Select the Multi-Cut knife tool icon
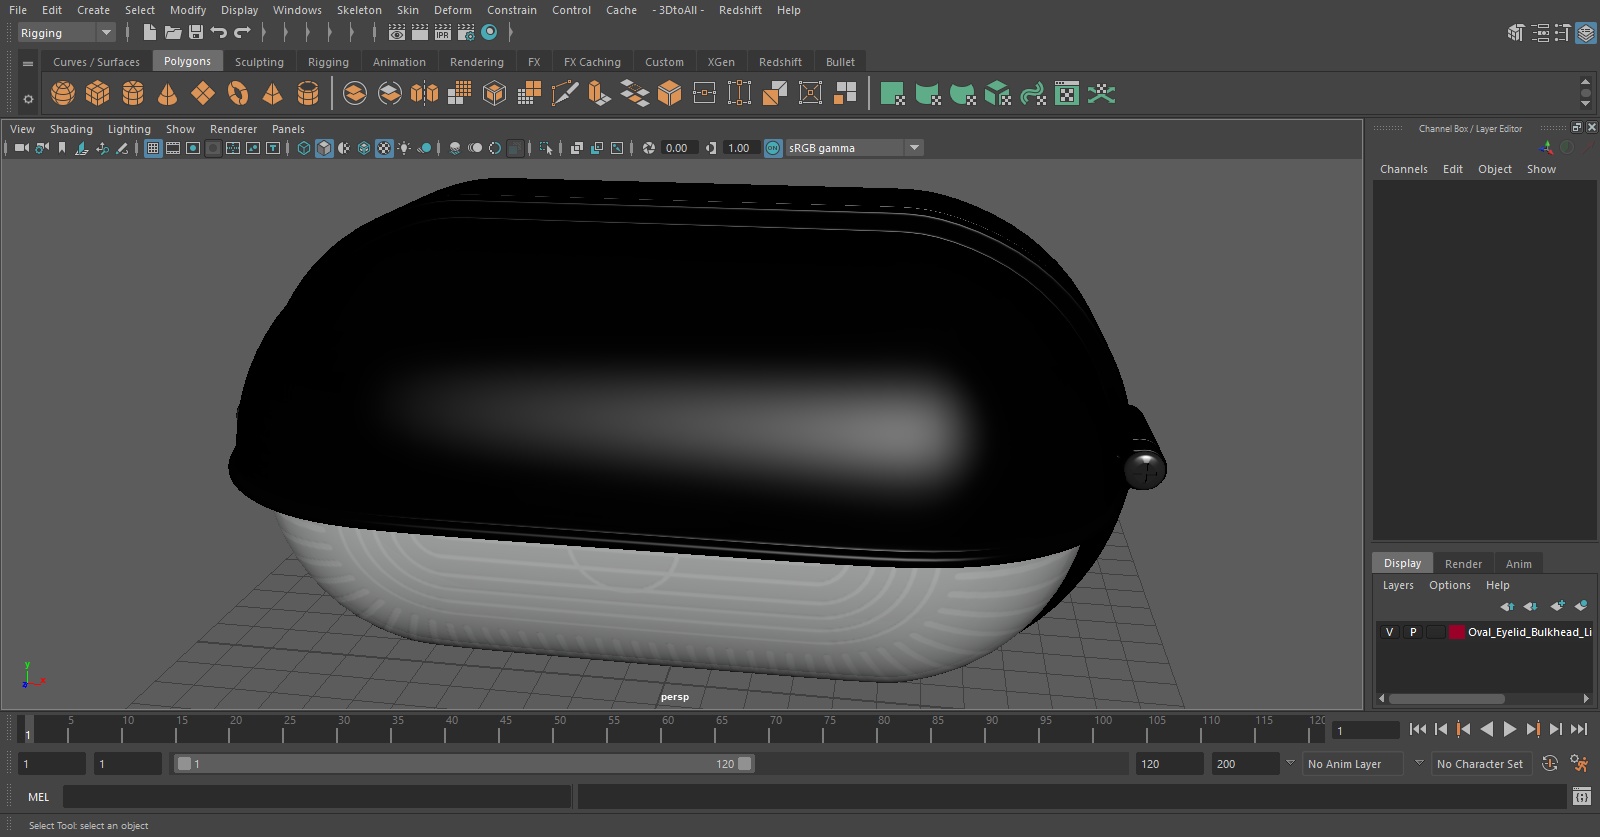Image resolution: width=1600 pixels, height=837 pixels. pos(564,94)
